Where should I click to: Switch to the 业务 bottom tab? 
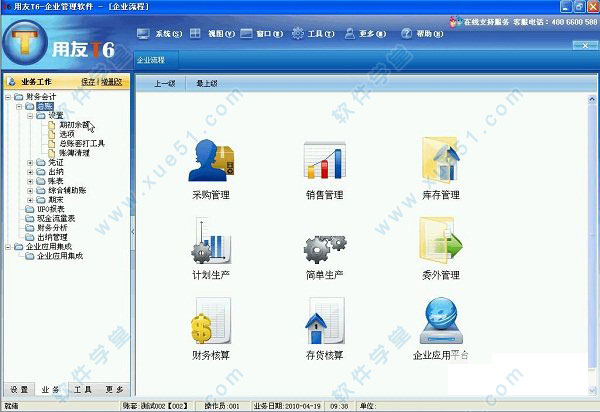pos(51,389)
